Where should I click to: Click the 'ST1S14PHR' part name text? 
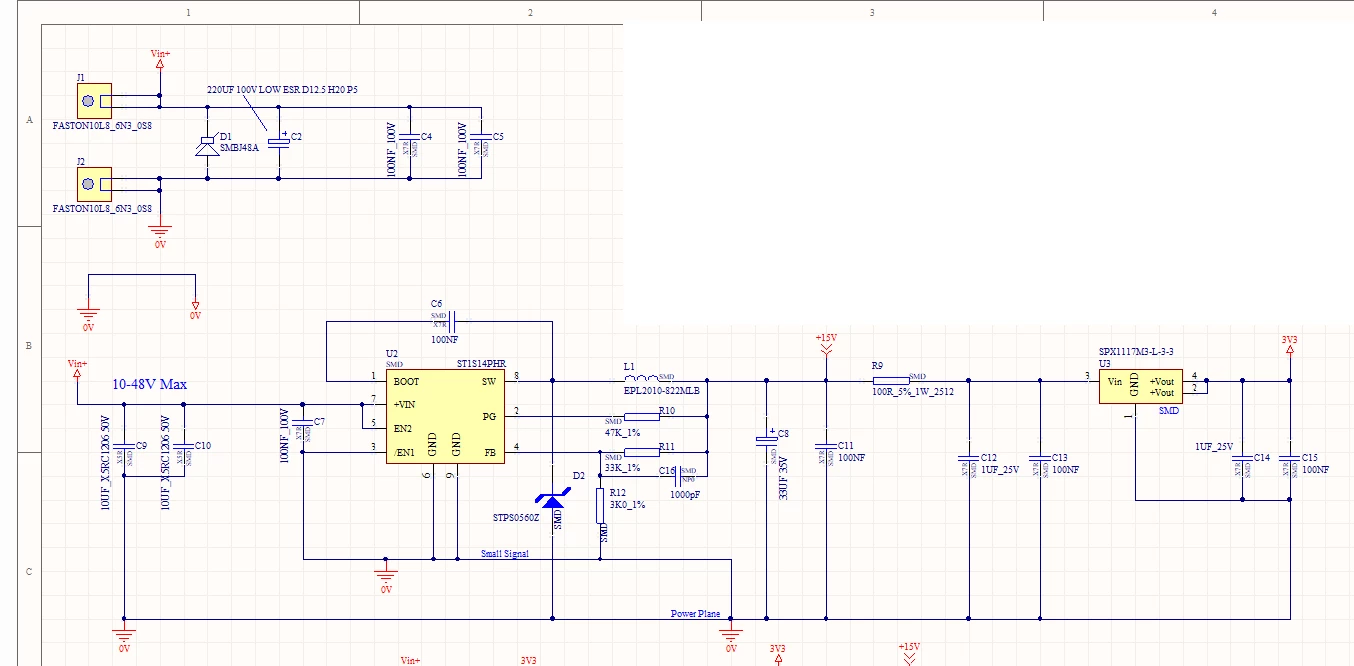482,364
